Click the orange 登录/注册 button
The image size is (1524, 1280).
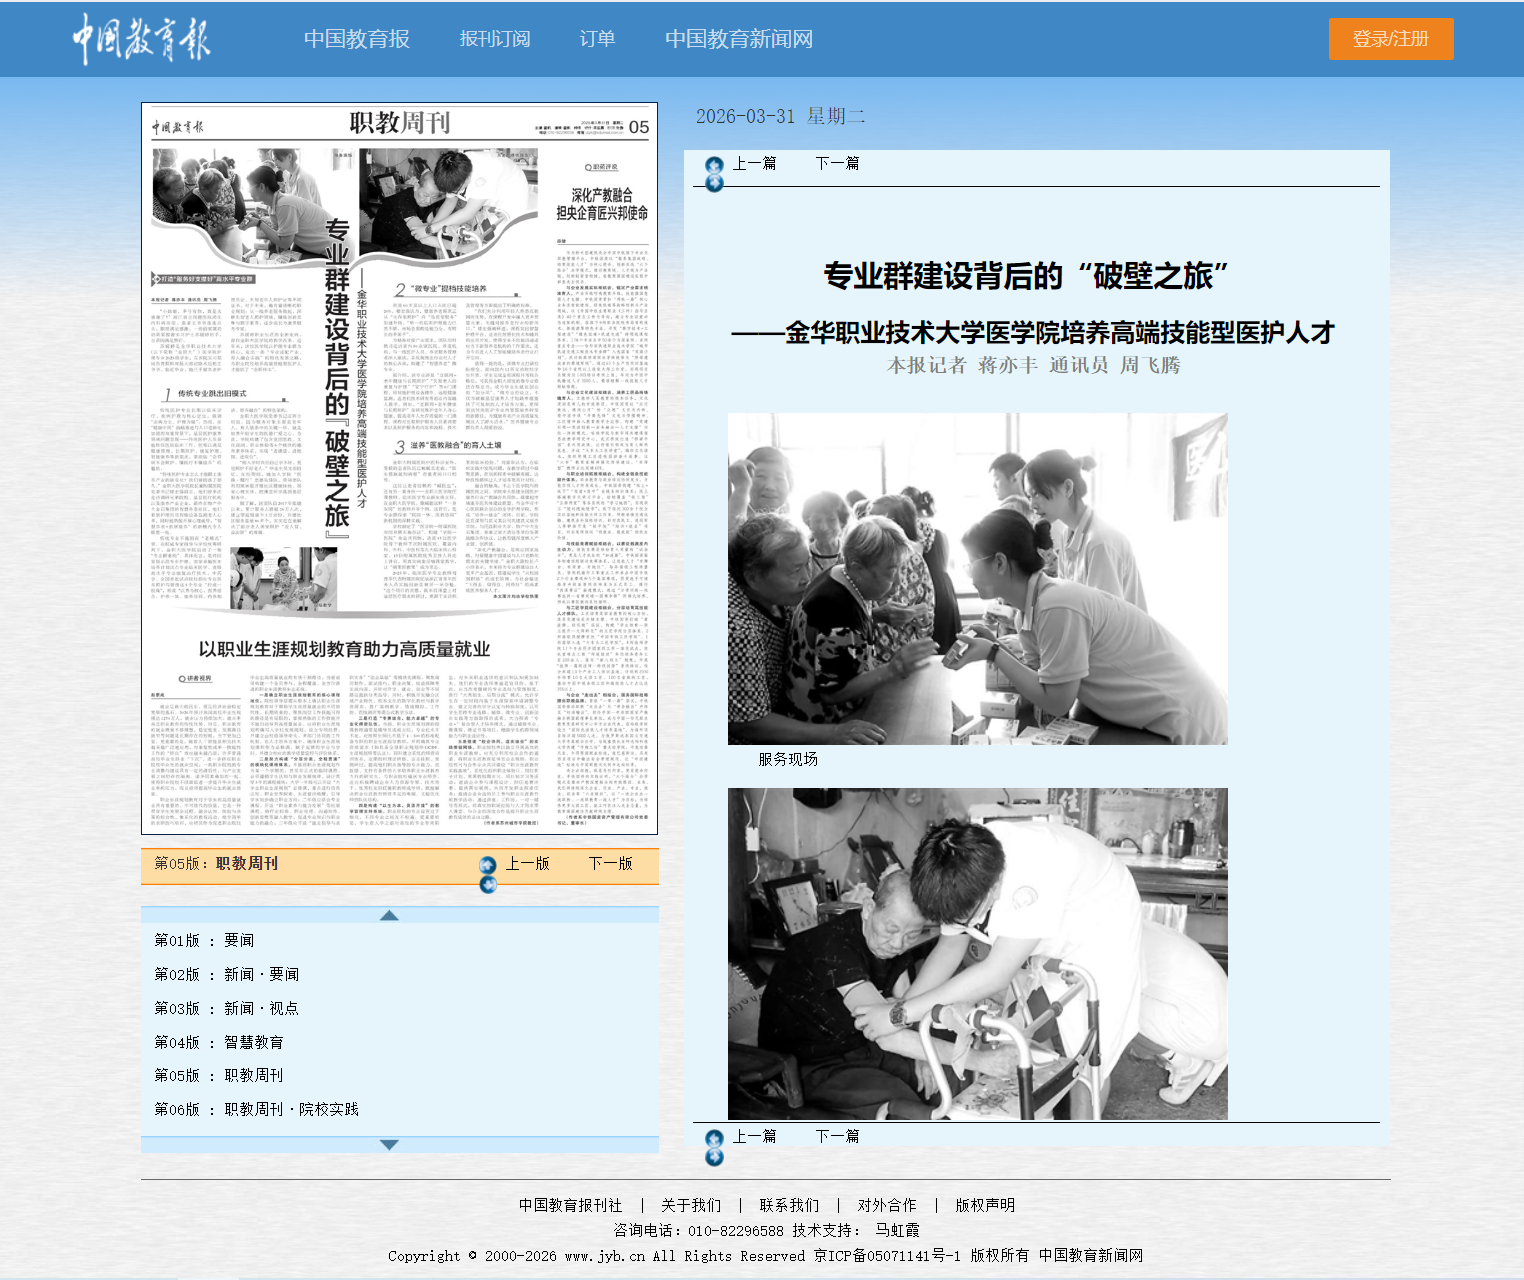[x=1390, y=39]
